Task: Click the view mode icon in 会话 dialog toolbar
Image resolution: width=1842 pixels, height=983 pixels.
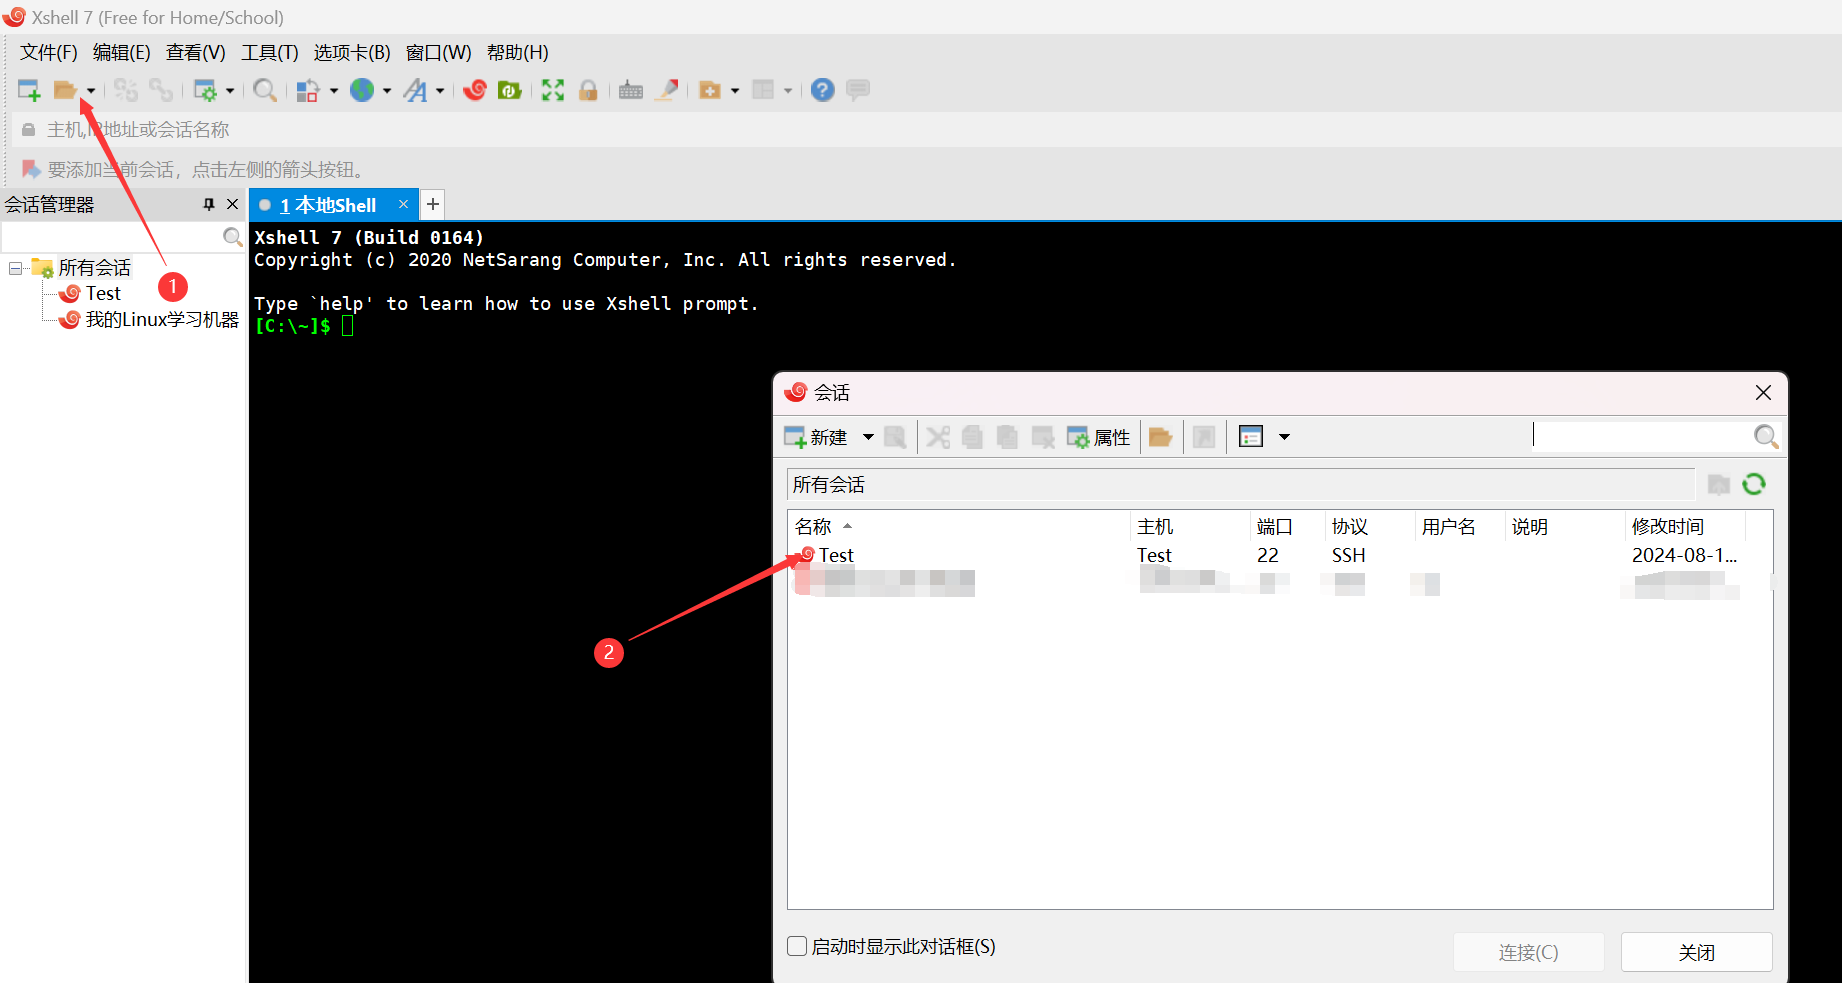Action: pyautogui.click(x=1251, y=437)
